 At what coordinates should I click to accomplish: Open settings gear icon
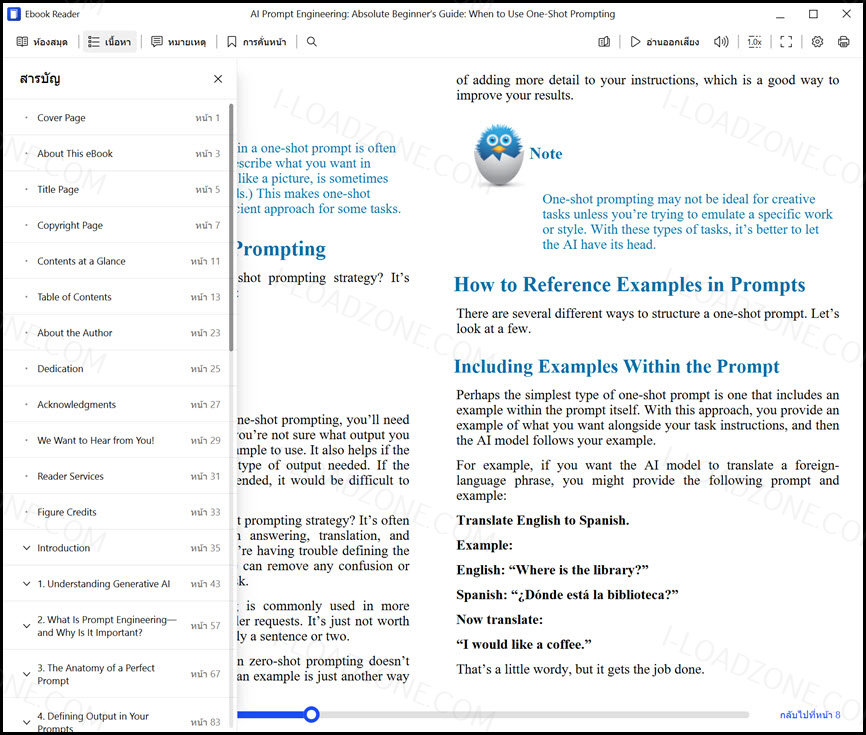point(817,42)
